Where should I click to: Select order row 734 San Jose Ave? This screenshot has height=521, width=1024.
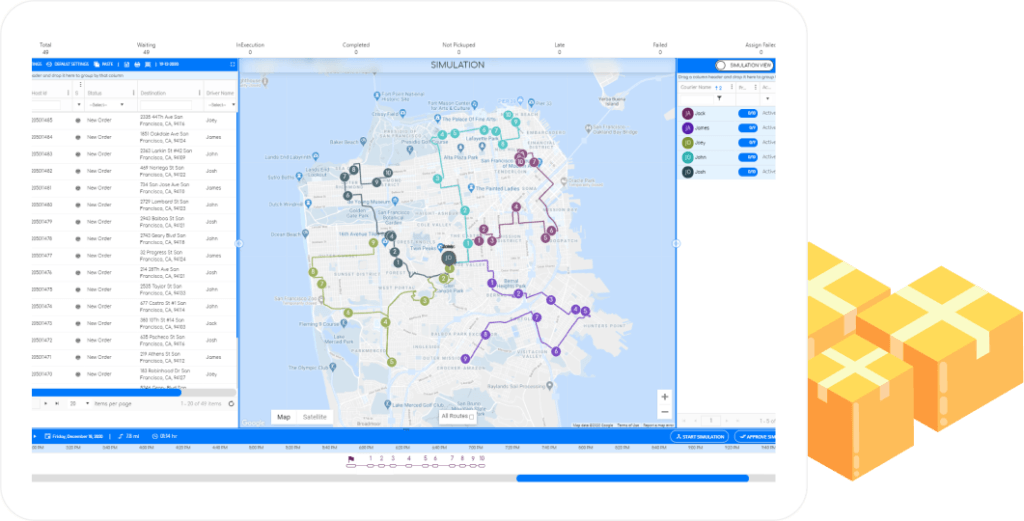click(x=134, y=188)
